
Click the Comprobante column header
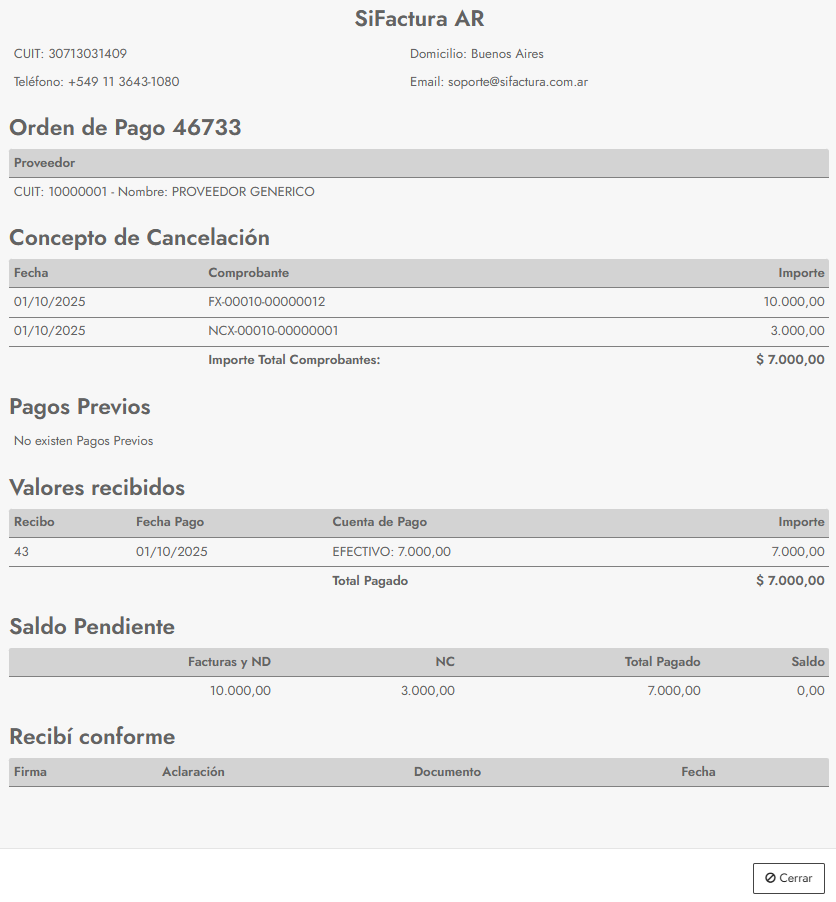(248, 273)
